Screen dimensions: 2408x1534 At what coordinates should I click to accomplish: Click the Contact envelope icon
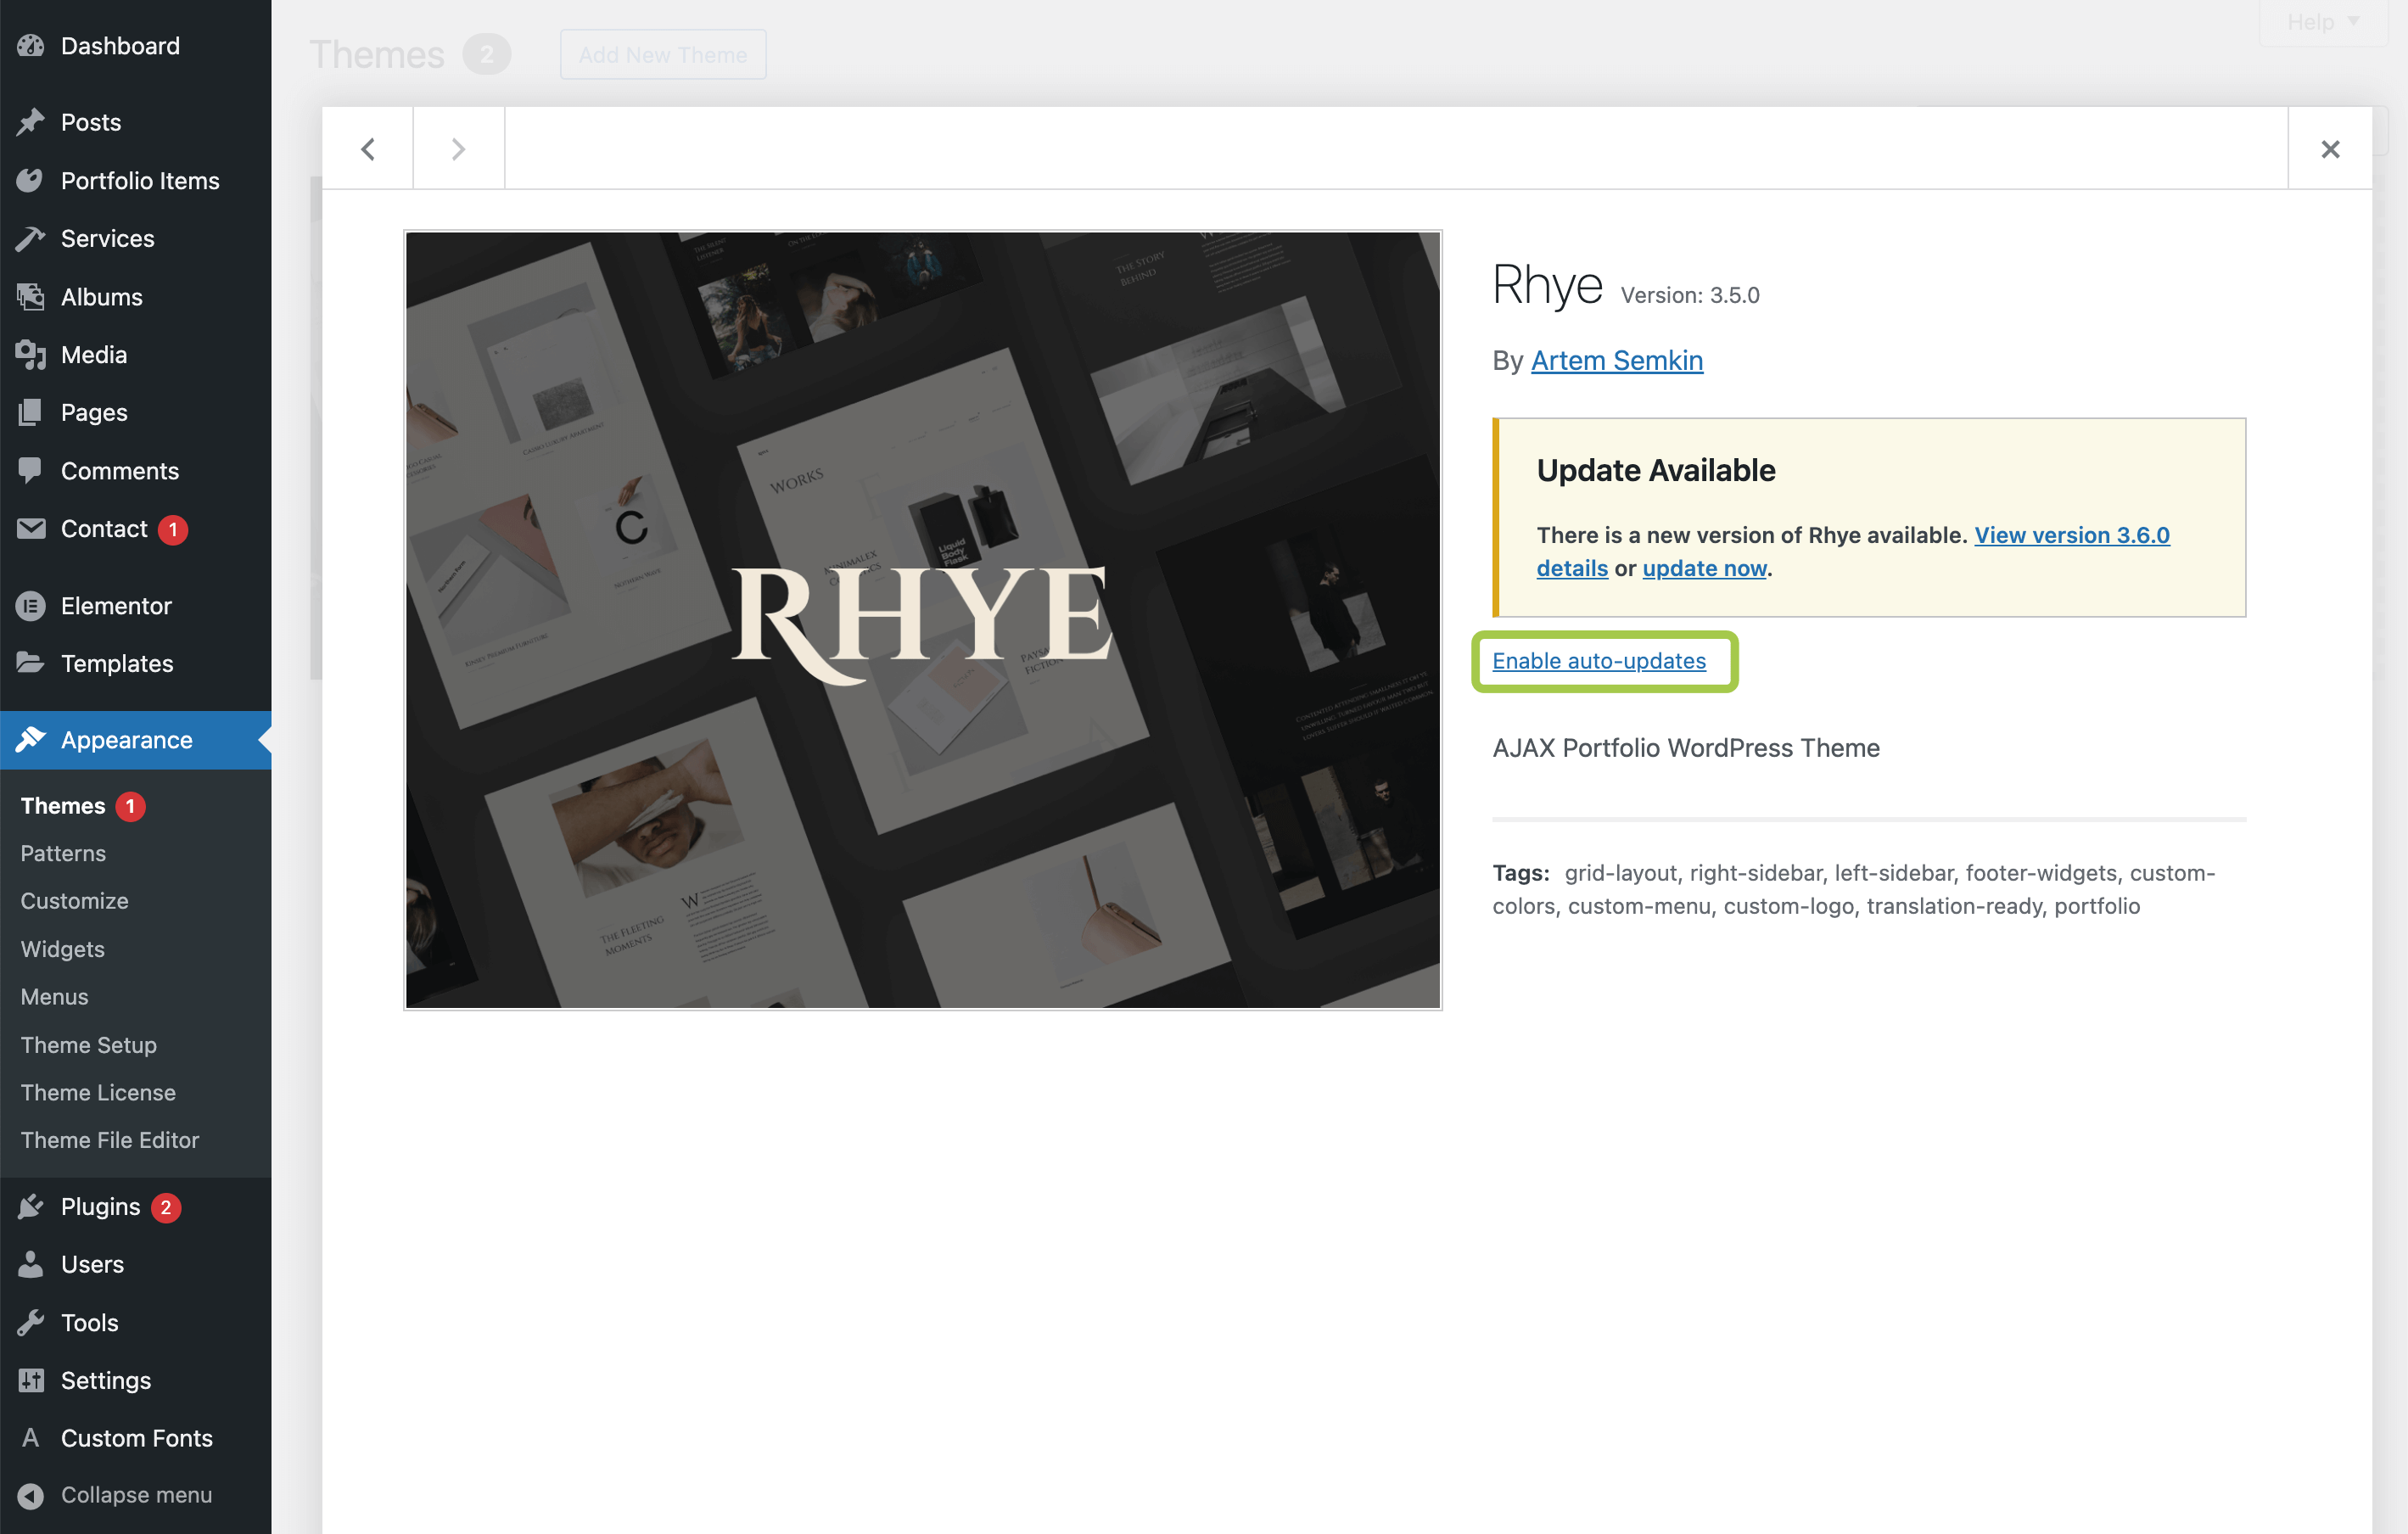point(31,529)
